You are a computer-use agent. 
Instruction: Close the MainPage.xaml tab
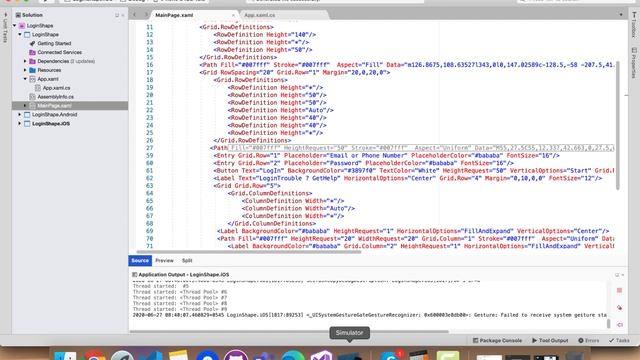233,15
